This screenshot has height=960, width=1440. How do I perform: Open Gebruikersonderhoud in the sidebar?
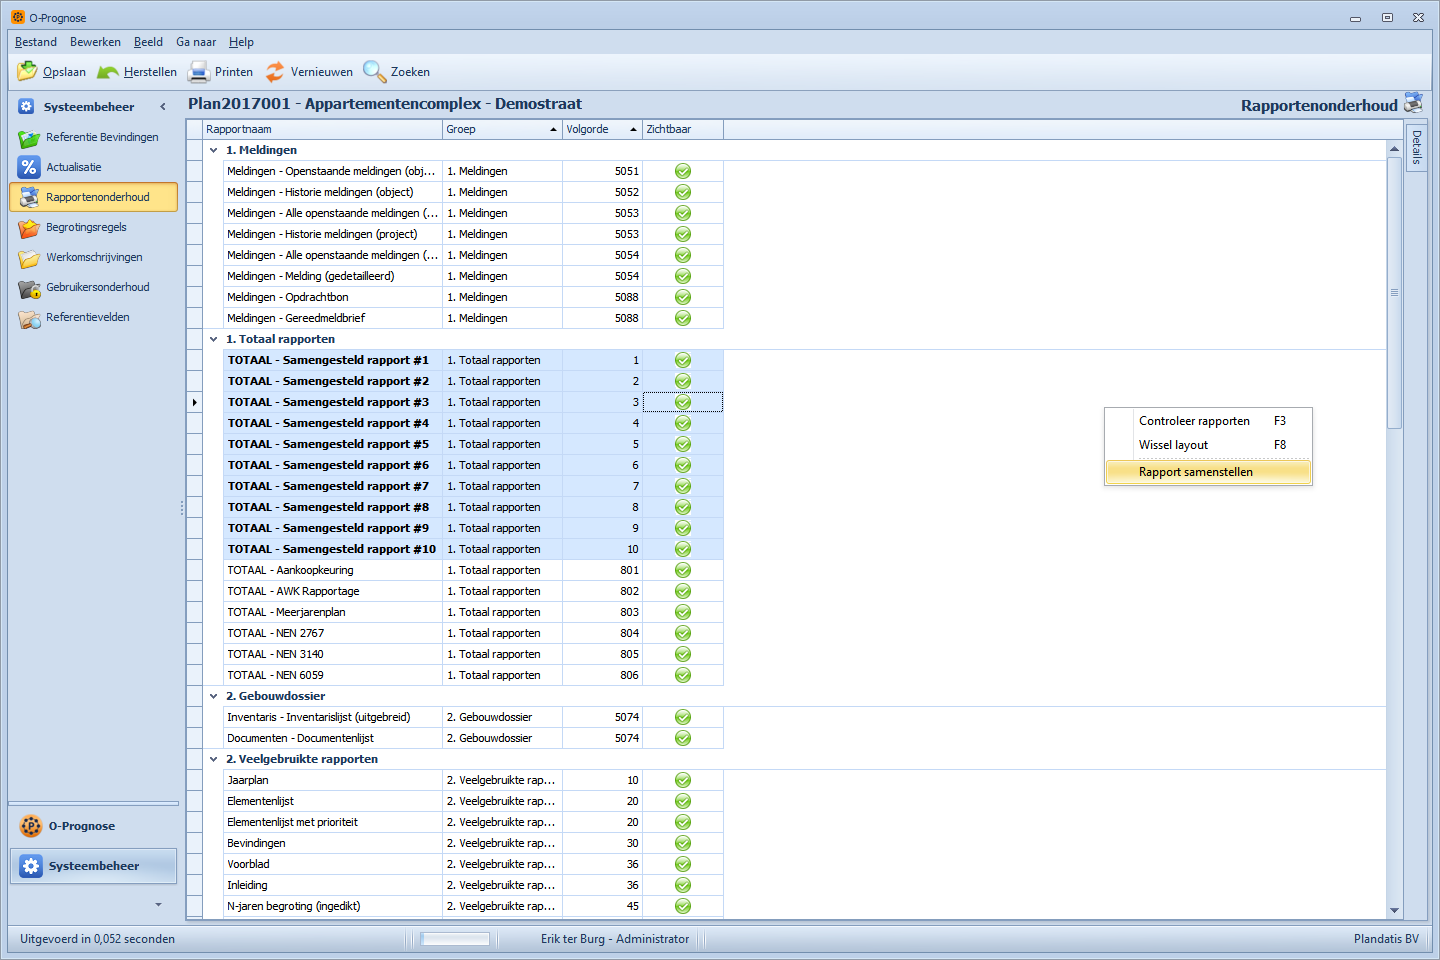point(97,287)
